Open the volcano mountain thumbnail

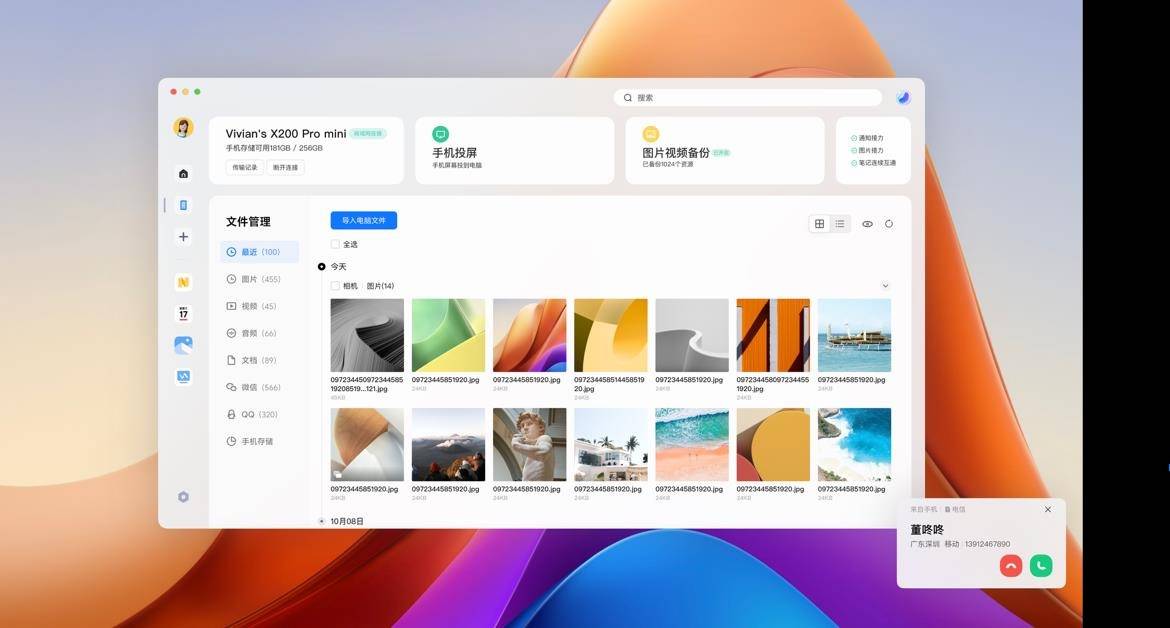(448, 445)
